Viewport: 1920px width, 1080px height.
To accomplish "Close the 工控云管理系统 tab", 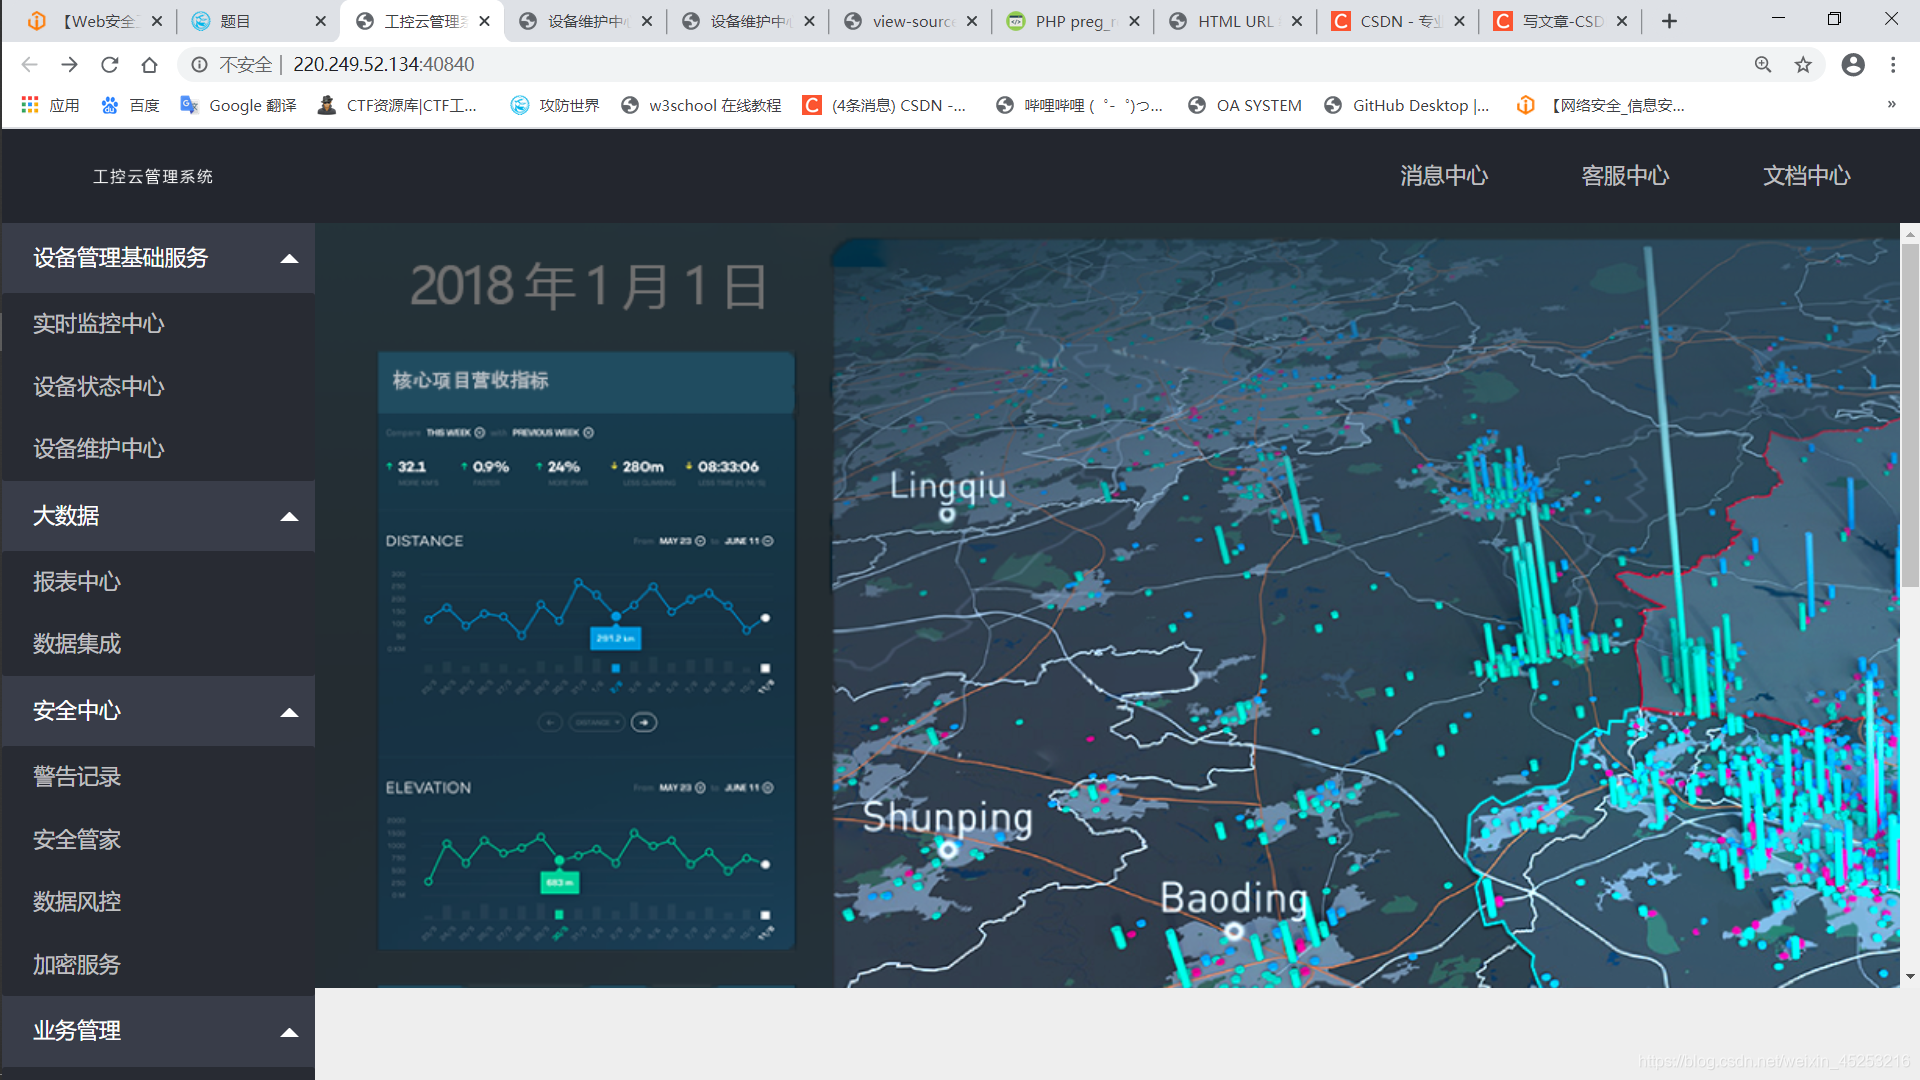I will (484, 21).
